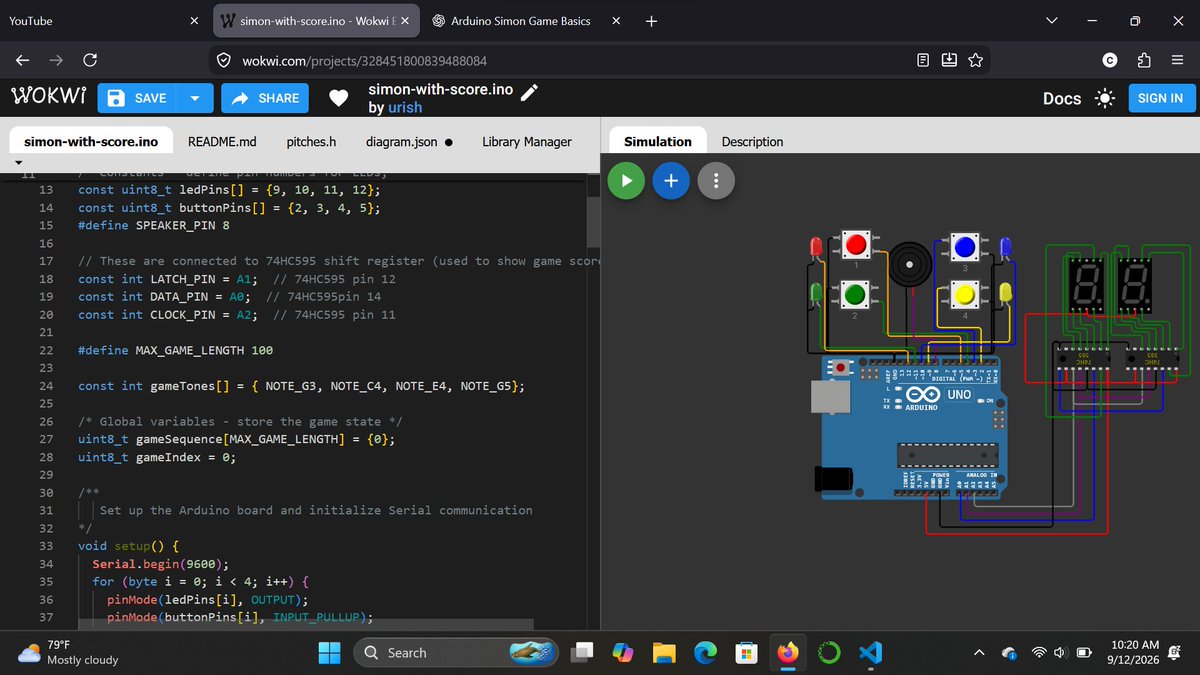Open the Docs page
Screen dimensions: 1200x675
click(x=1062, y=98)
